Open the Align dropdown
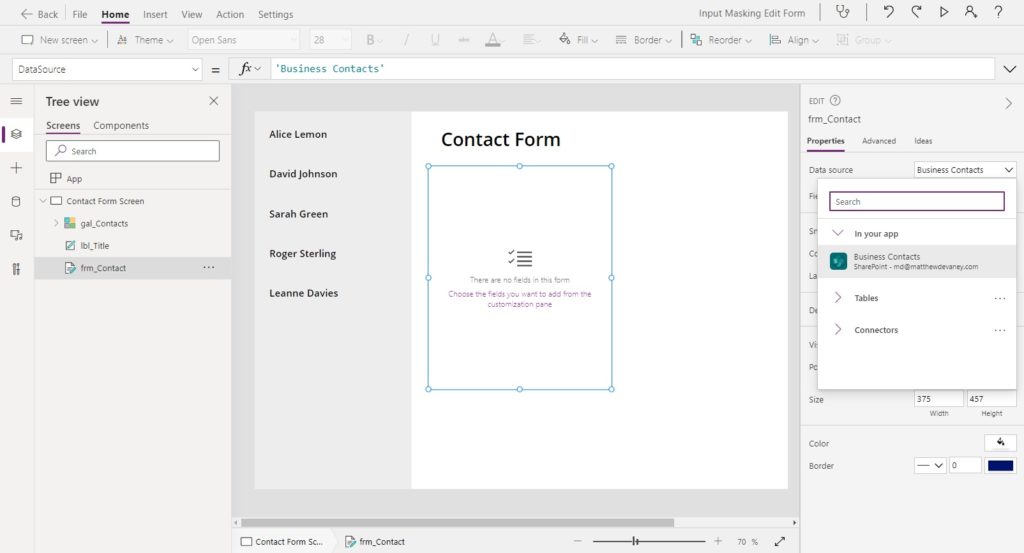This screenshot has width=1024, height=553. click(x=793, y=40)
